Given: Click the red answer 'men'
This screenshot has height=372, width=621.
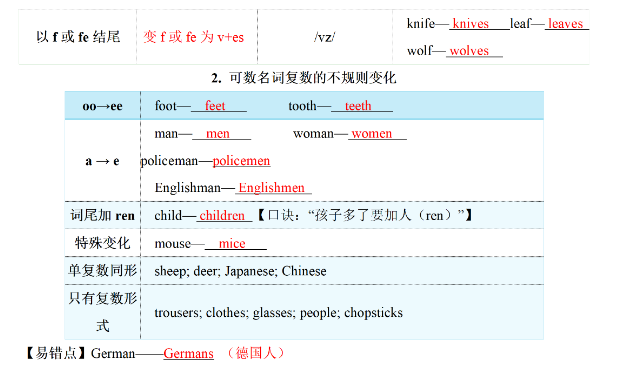Looking at the screenshot, I should 218,134.
